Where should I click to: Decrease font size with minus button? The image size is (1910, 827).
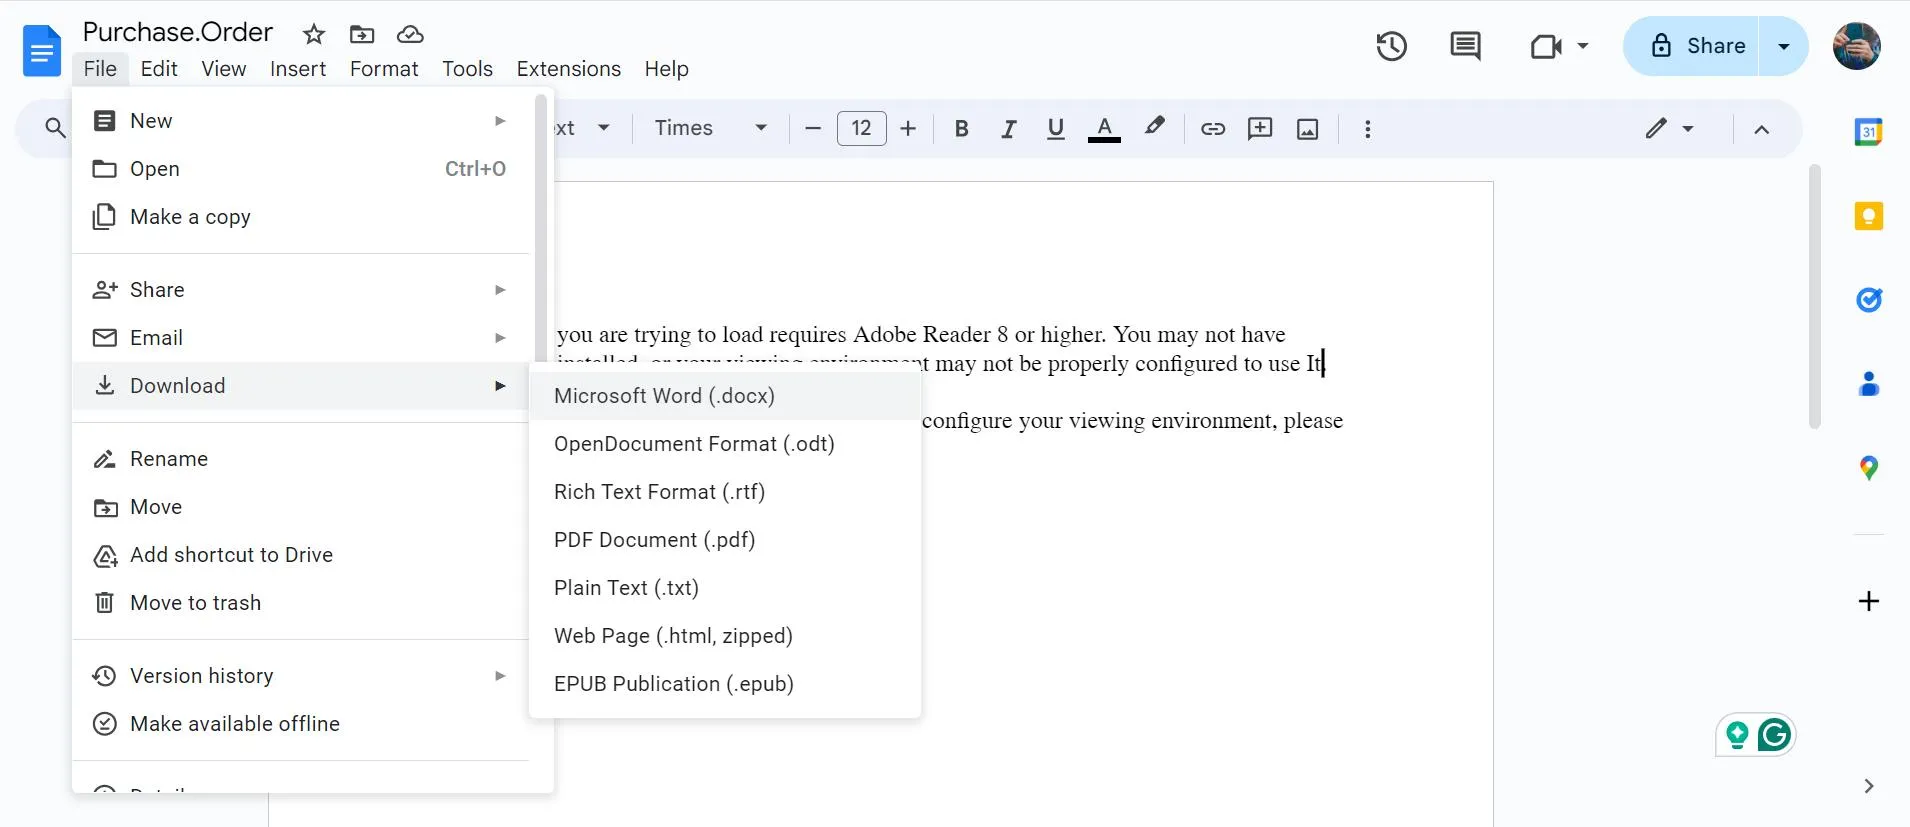click(x=813, y=128)
